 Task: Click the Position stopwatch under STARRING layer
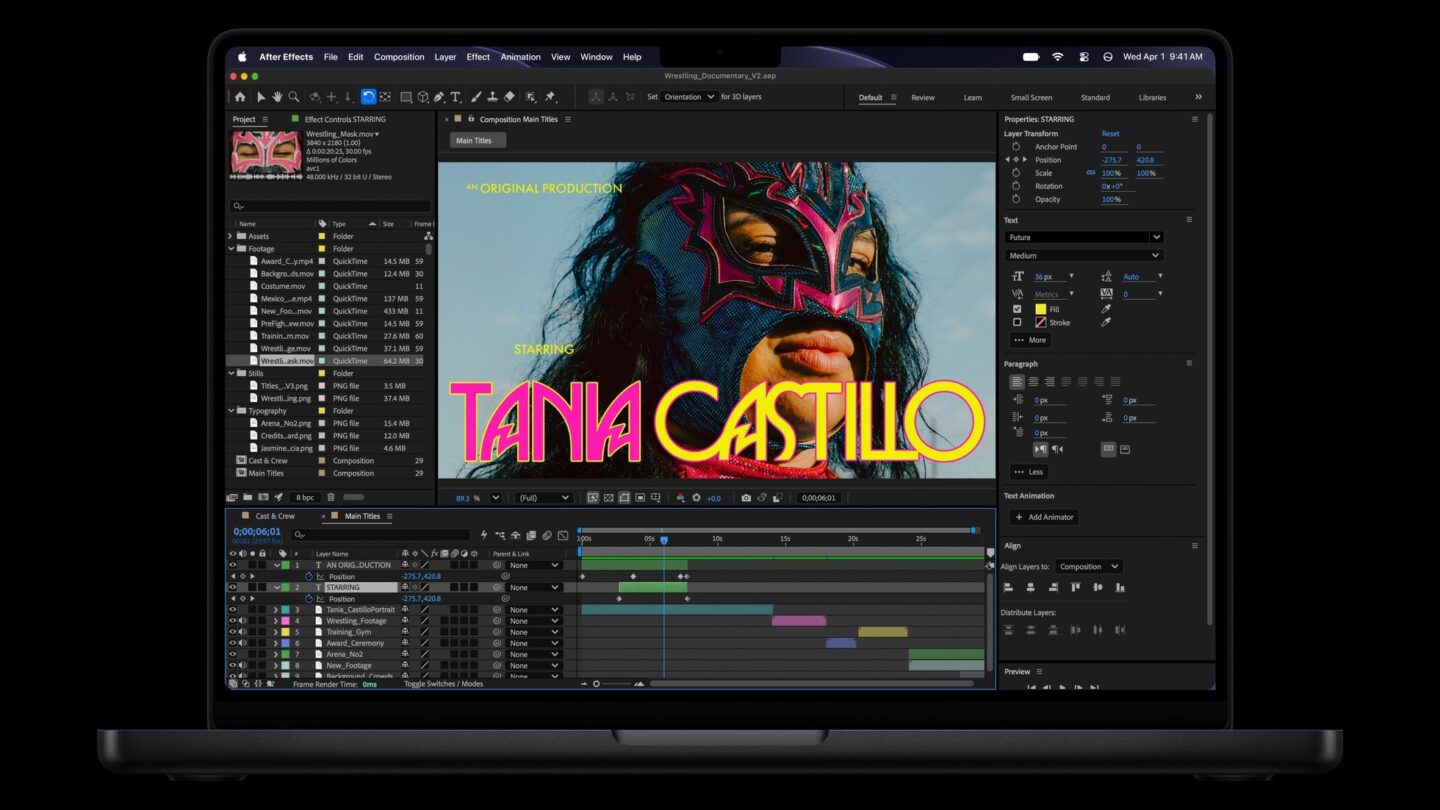pyautogui.click(x=310, y=599)
